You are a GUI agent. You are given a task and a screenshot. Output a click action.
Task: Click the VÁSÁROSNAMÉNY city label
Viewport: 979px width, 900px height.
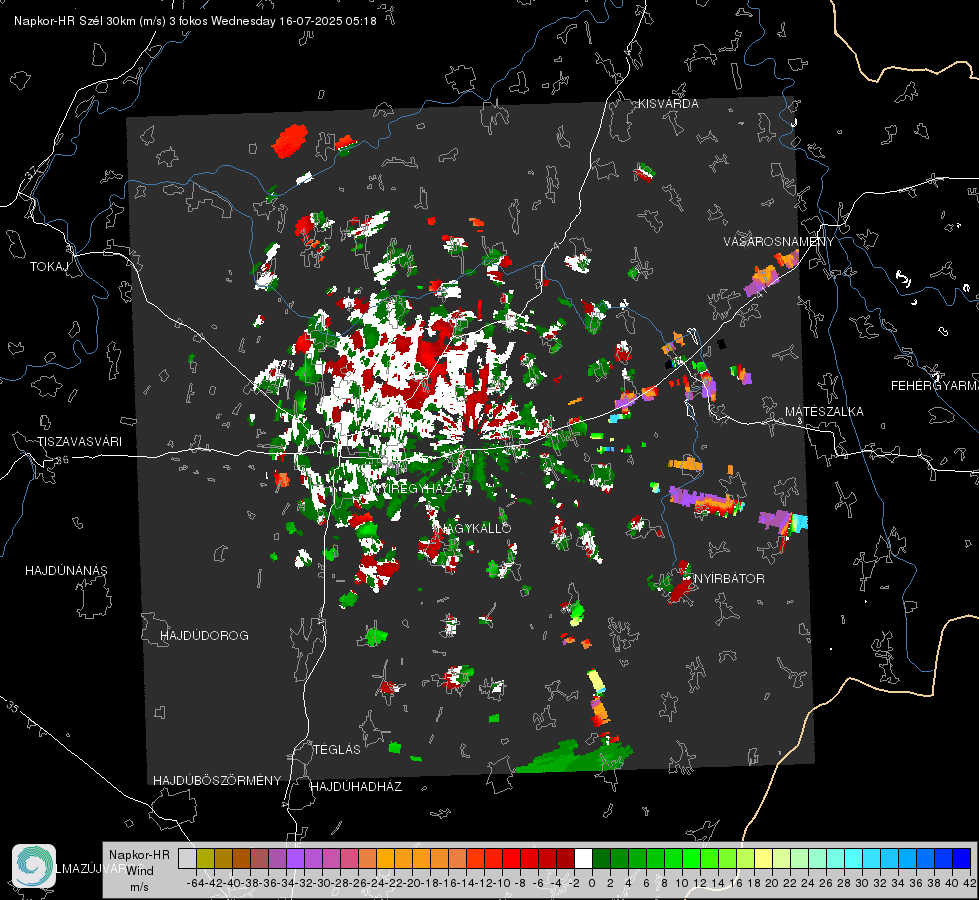tap(778, 242)
